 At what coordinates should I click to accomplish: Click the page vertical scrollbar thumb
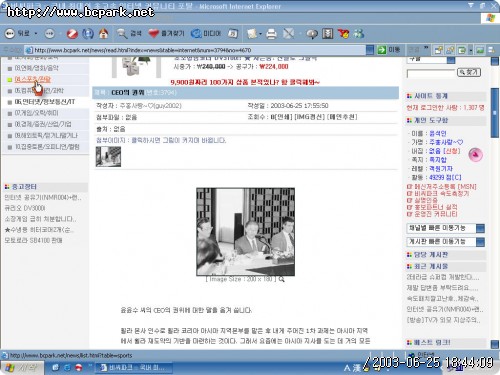[495, 113]
